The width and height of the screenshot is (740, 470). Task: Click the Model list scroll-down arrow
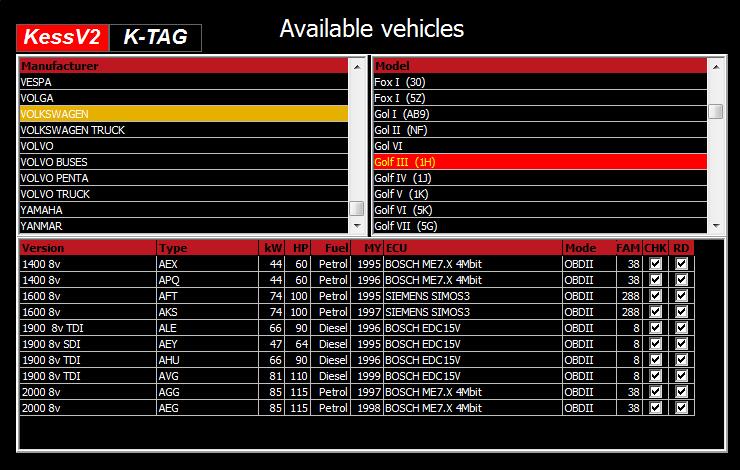click(x=716, y=226)
